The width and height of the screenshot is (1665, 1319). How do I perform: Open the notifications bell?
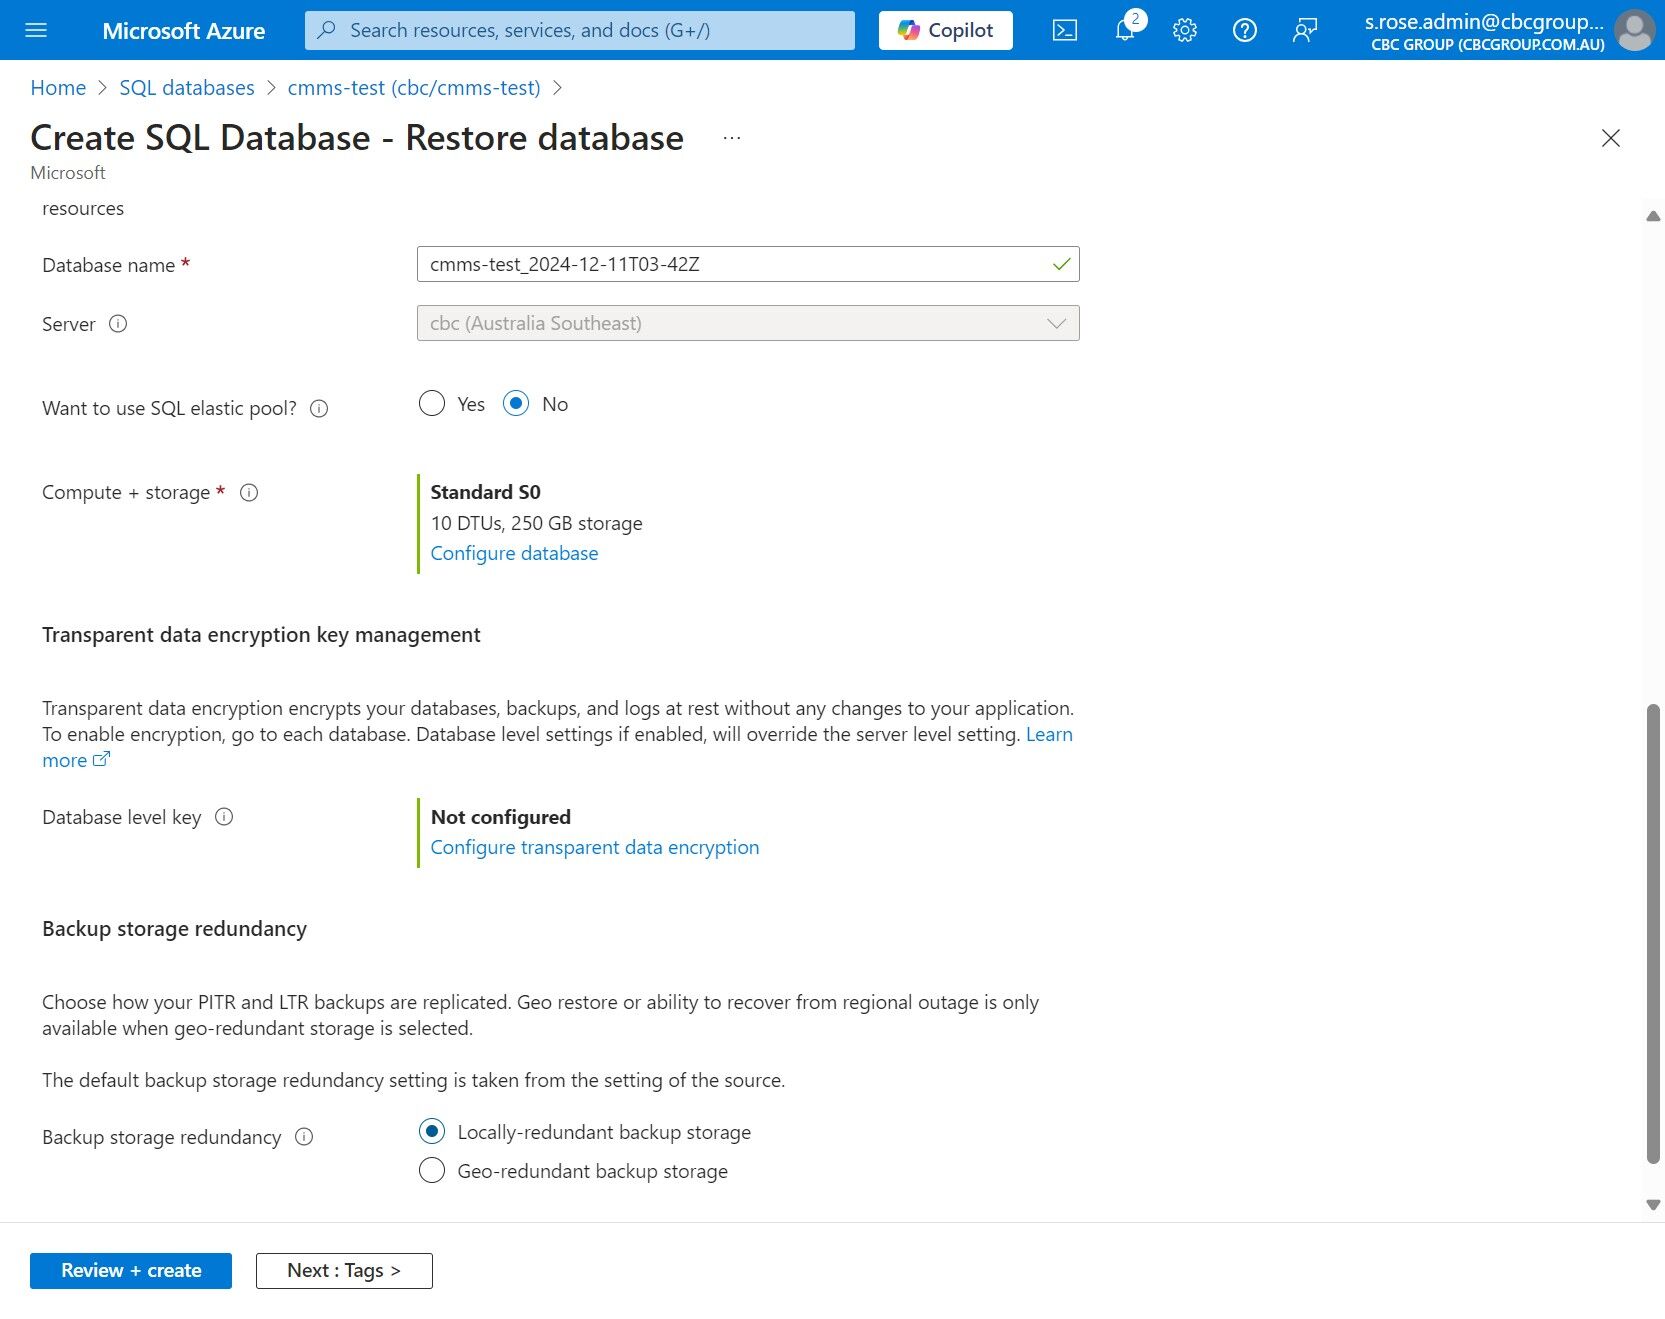pyautogui.click(x=1125, y=30)
